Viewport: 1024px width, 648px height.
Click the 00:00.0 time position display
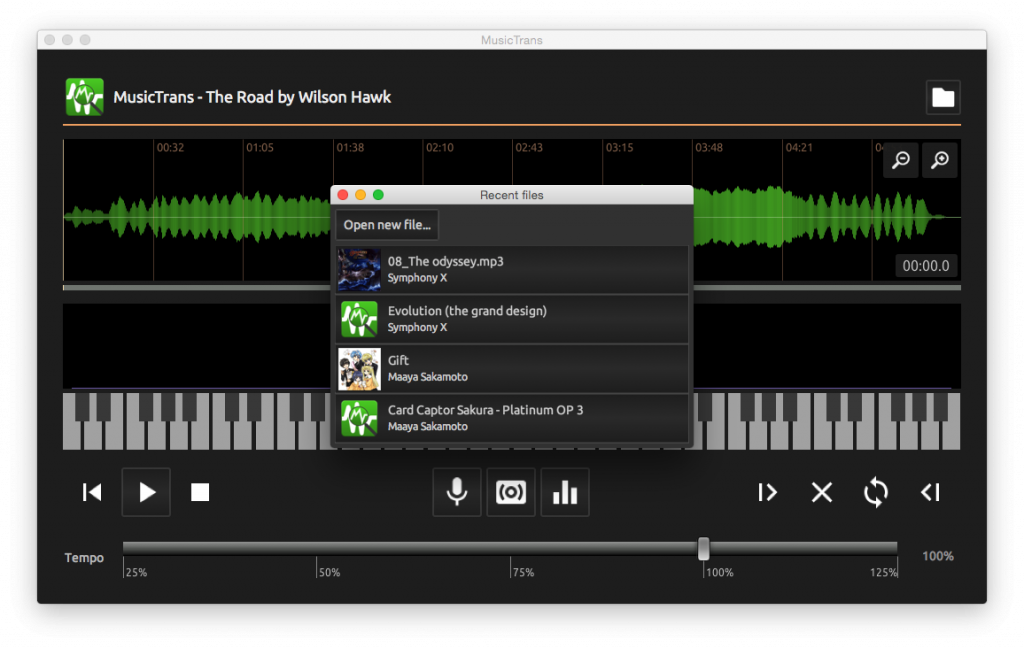click(925, 266)
